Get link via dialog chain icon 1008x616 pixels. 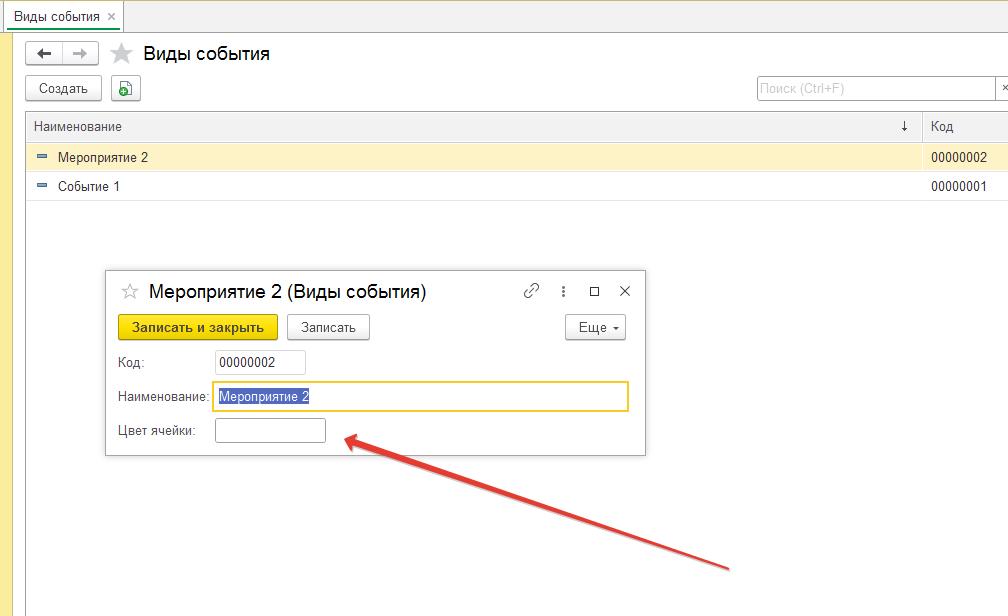tap(532, 291)
